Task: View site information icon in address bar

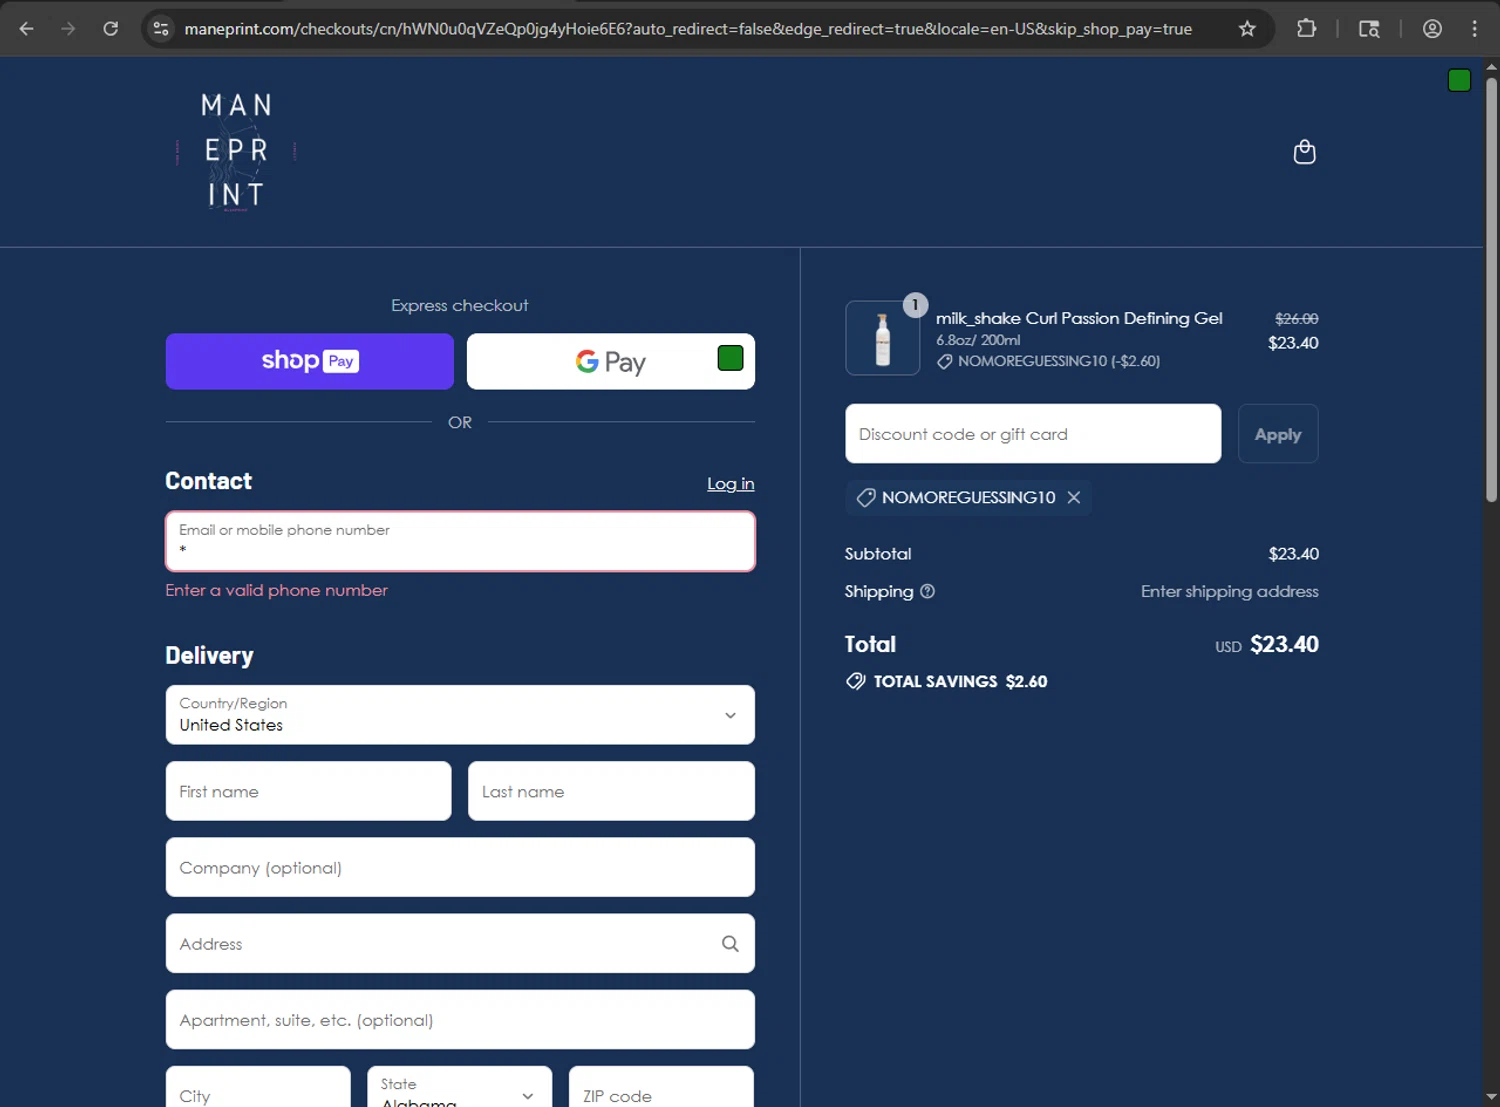Action: pyautogui.click(x=161, y=29)
